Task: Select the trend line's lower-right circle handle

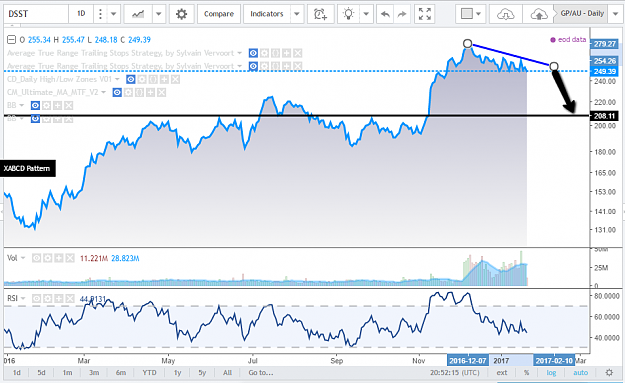Action: (554, 66)
